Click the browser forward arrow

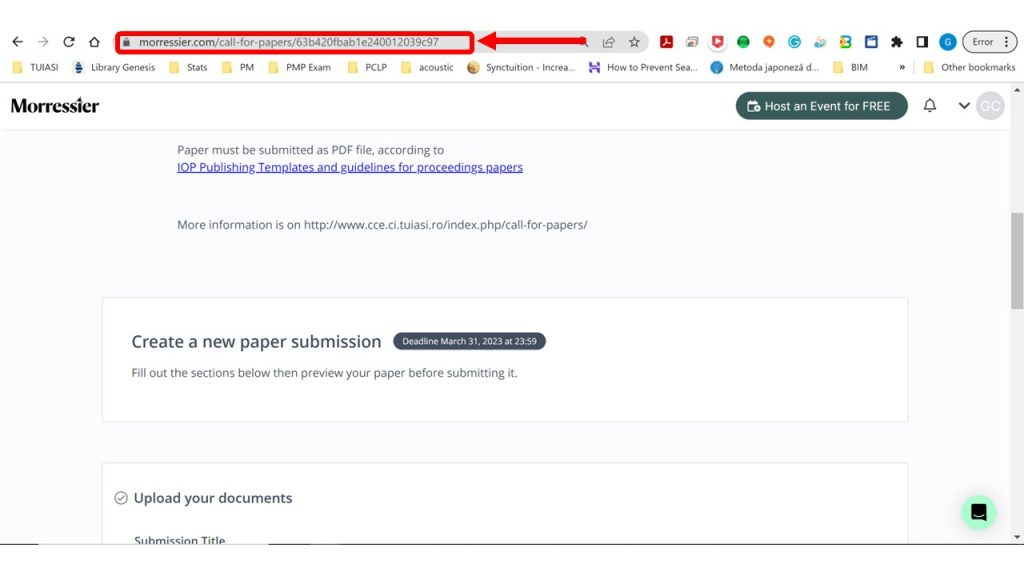coord(43,42)
